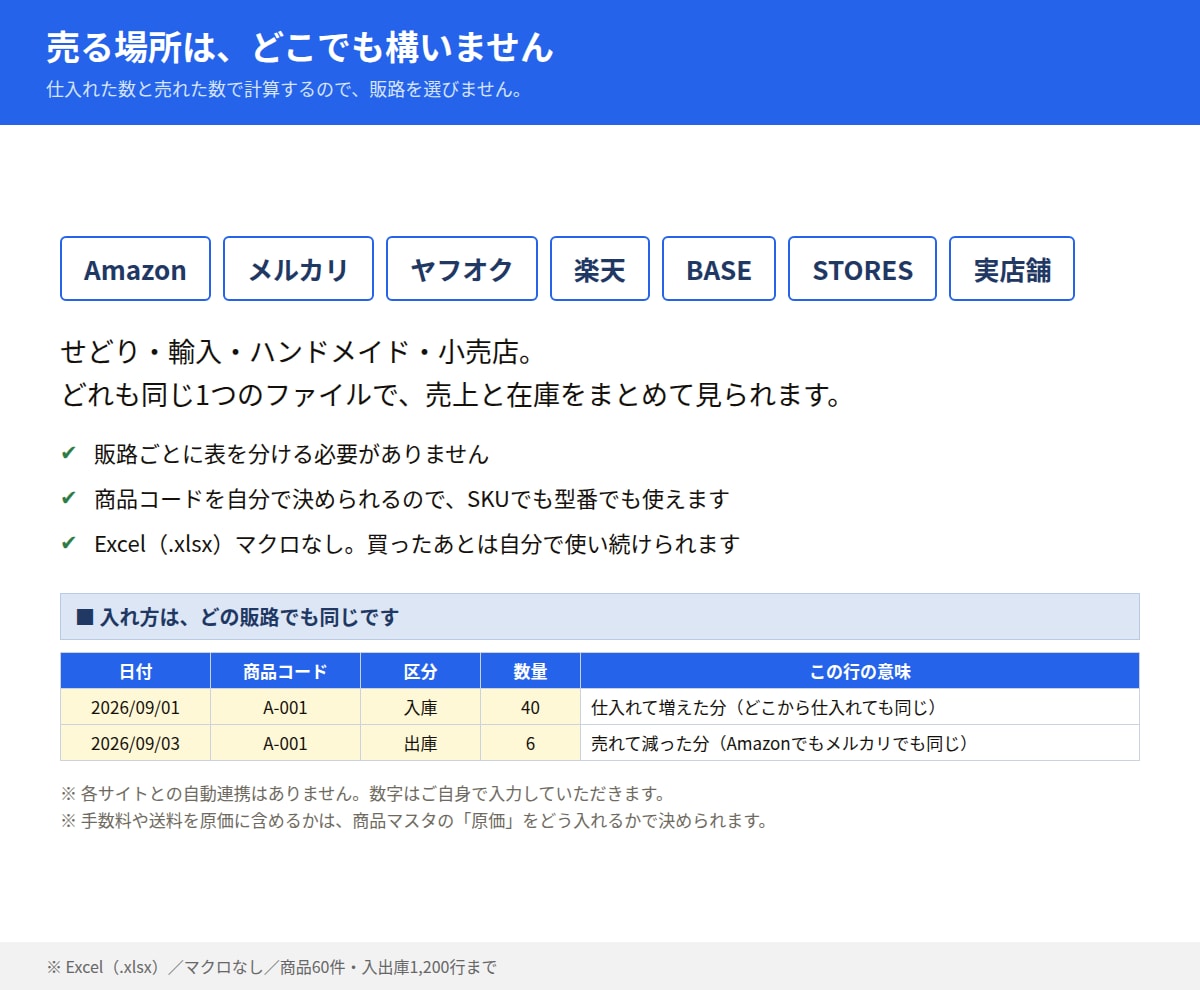Select the 実店舗 channel button
The height and width of the screenshot is (990, 1200).
coord(1012,269)
